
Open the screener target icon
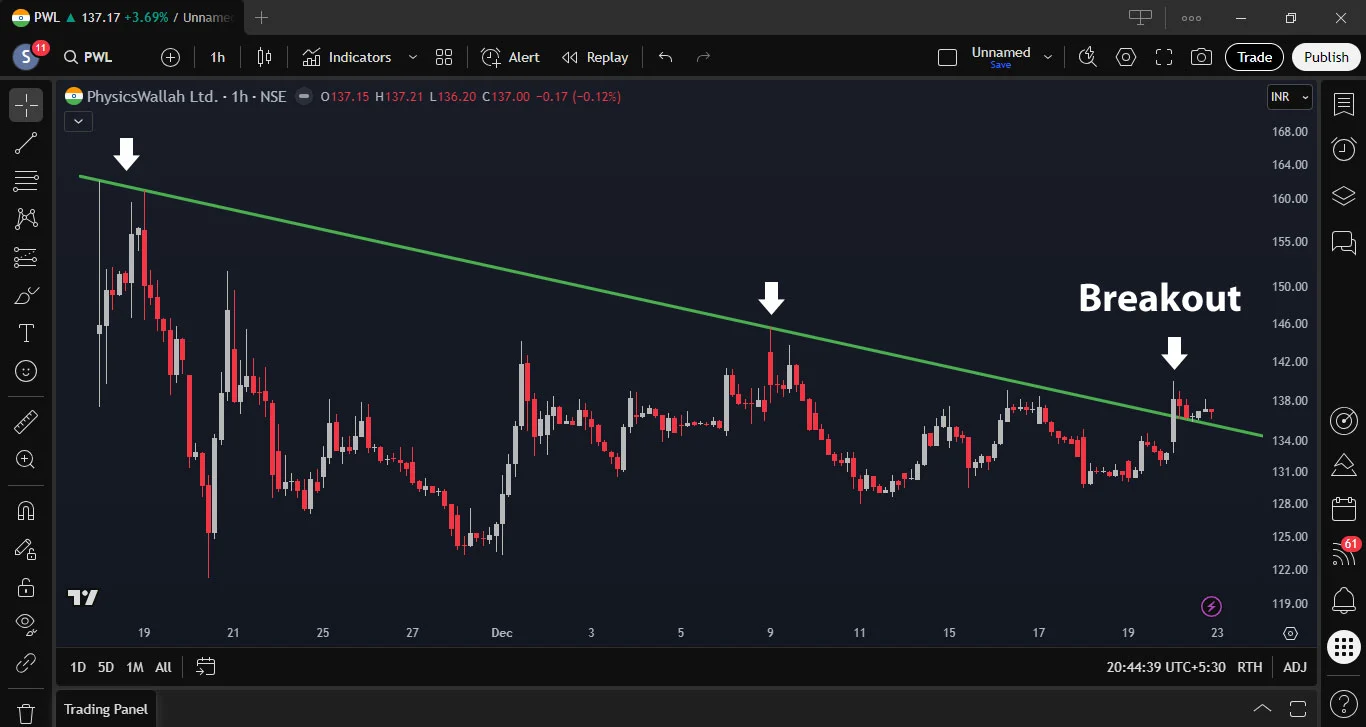pos(1344,420)
